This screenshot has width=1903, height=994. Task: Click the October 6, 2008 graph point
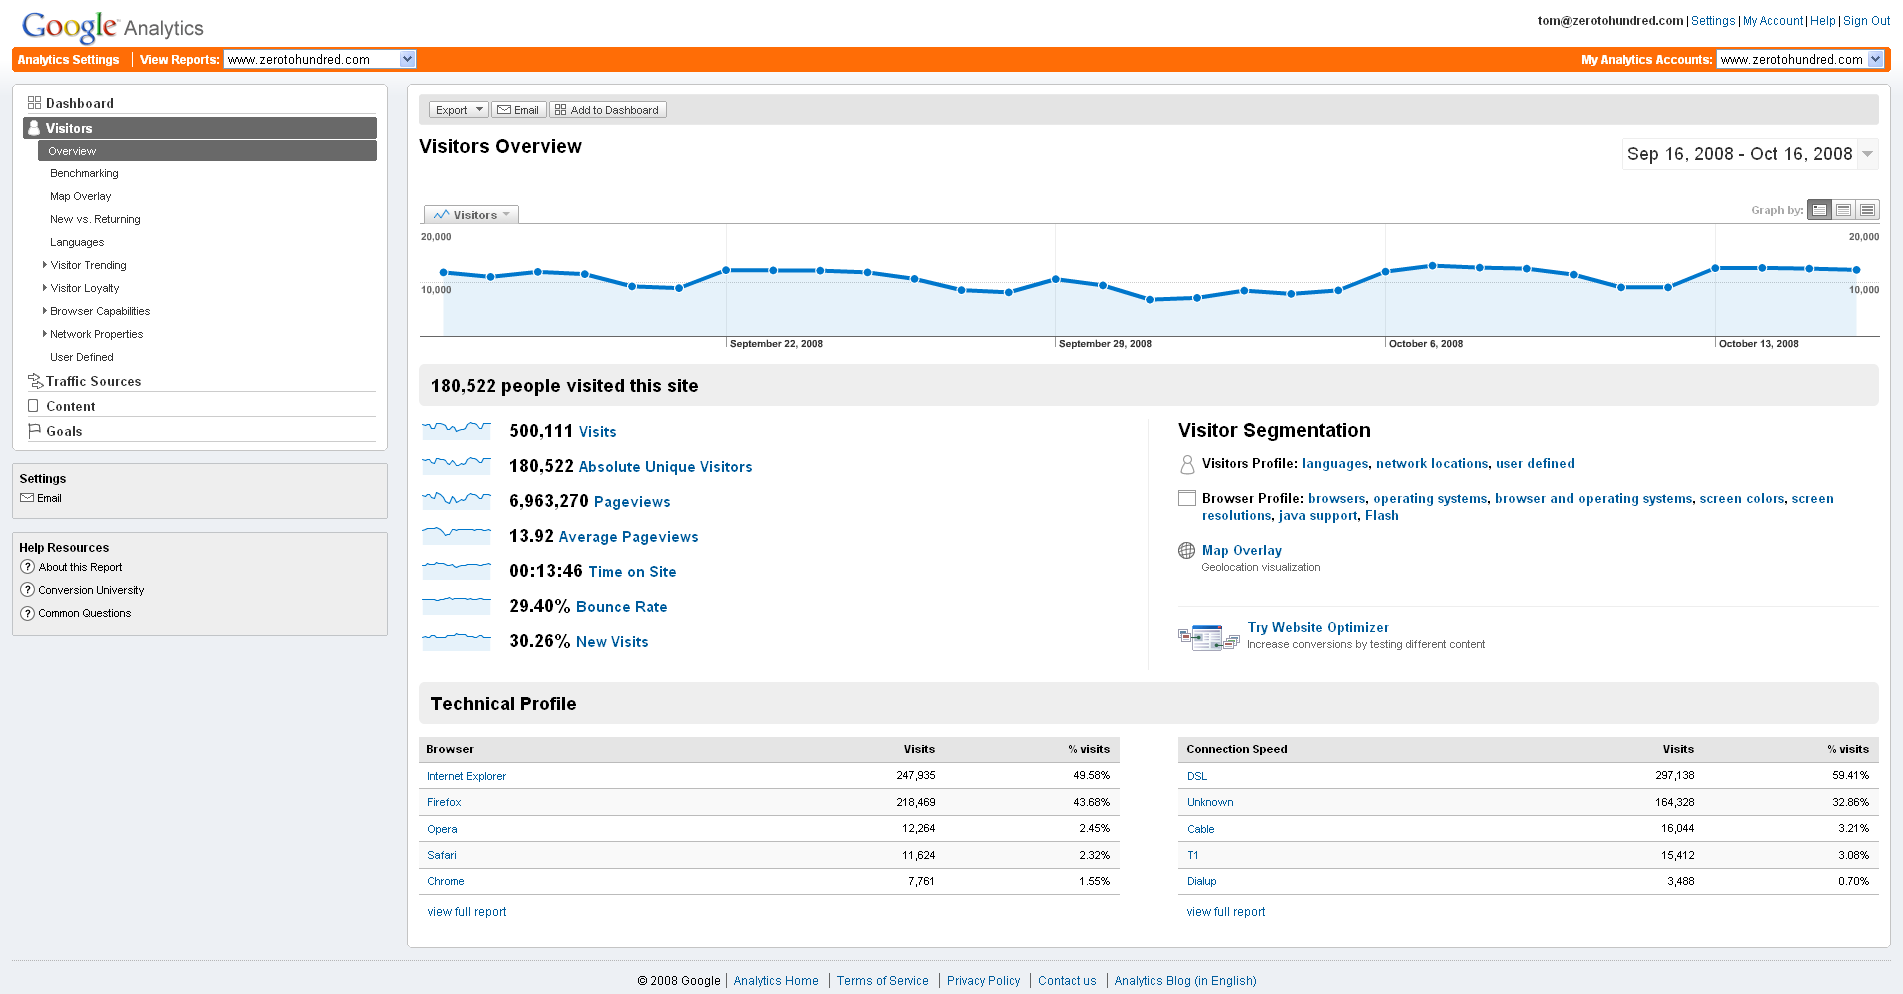click(x=1385, y=271)
